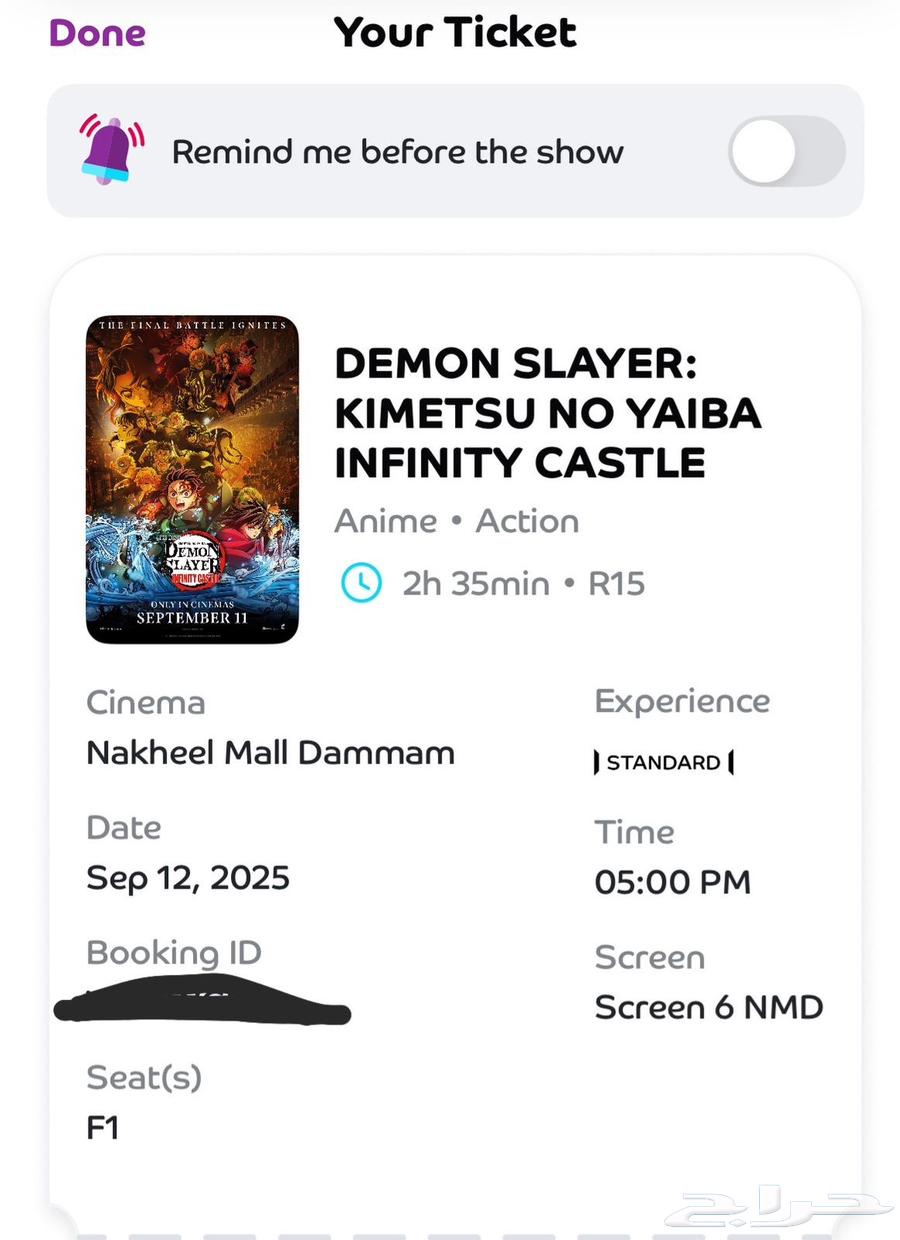Screen dimensions: 900x1240
Task: Click the R15 rating label
Action: (x=618, y=583)
